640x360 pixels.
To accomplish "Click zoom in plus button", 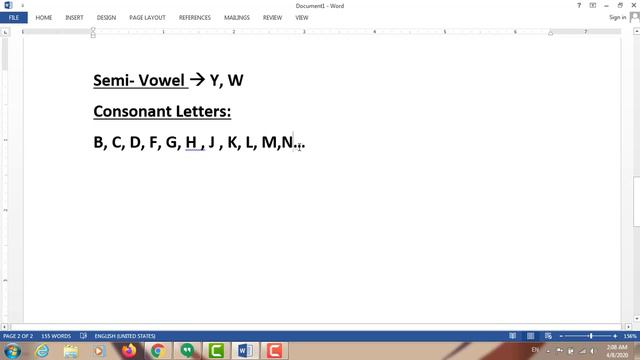I will (615, 336).
